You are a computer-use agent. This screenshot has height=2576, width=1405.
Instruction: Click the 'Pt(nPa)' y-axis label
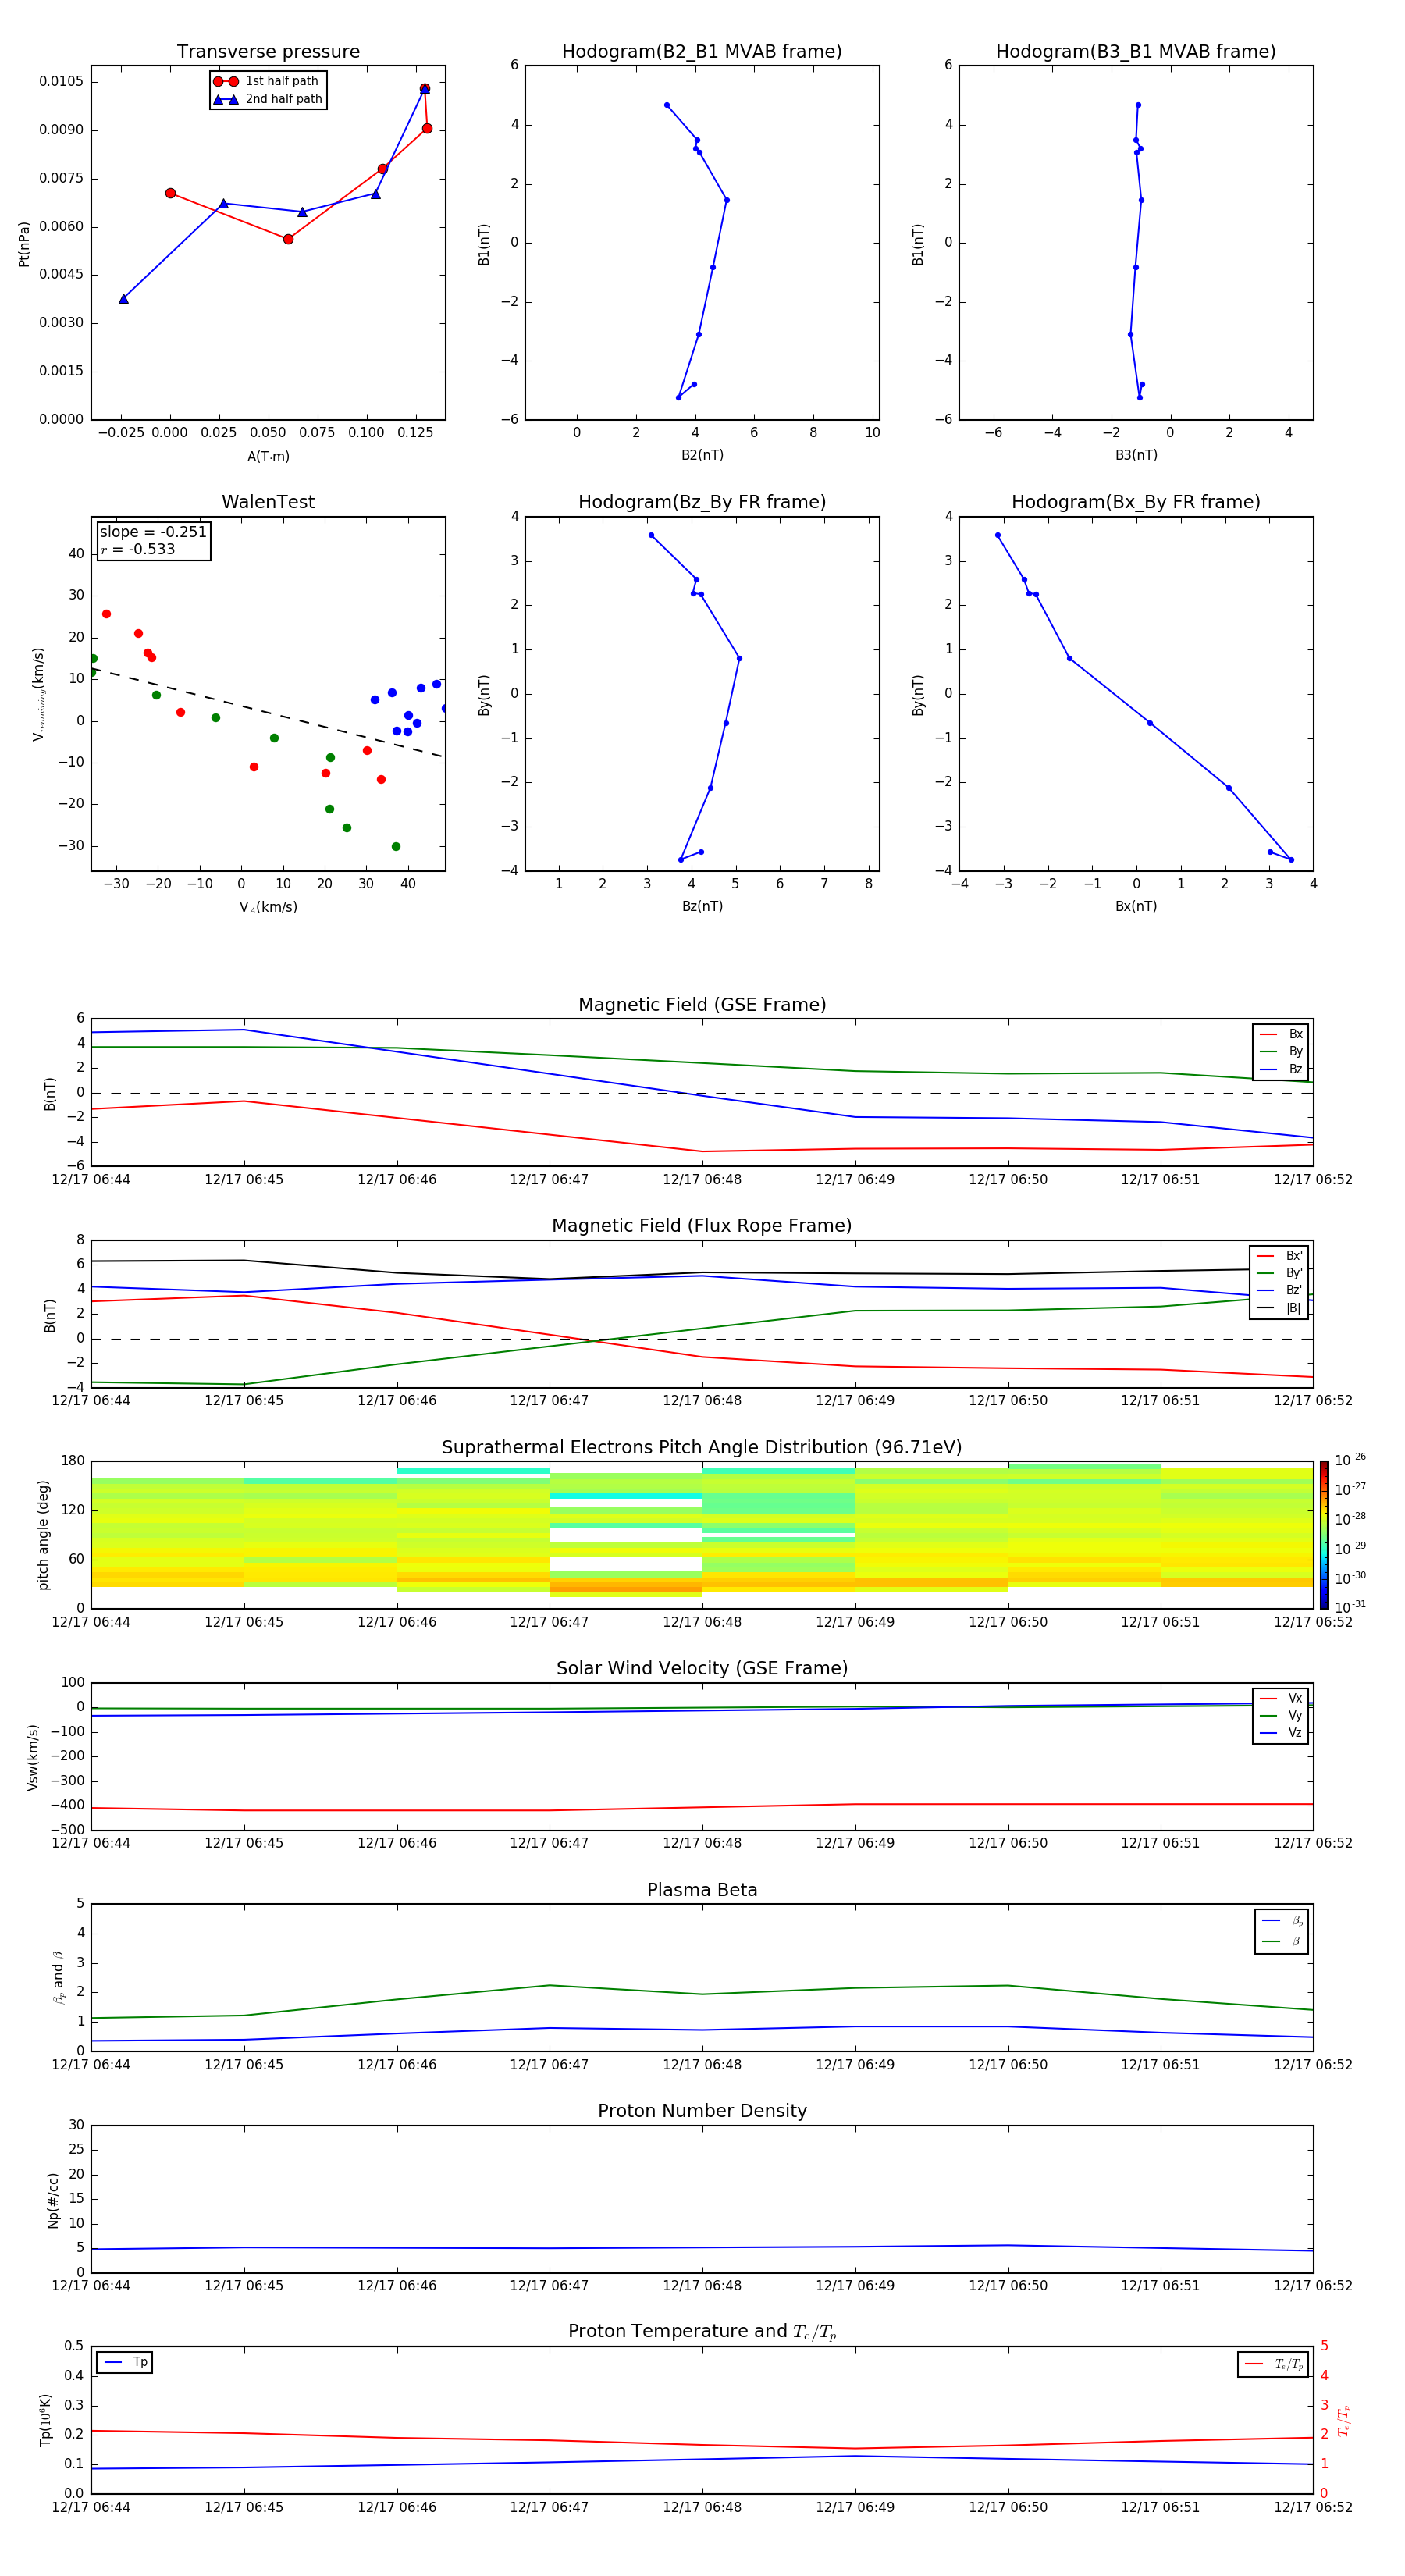[x=24, y=243]
